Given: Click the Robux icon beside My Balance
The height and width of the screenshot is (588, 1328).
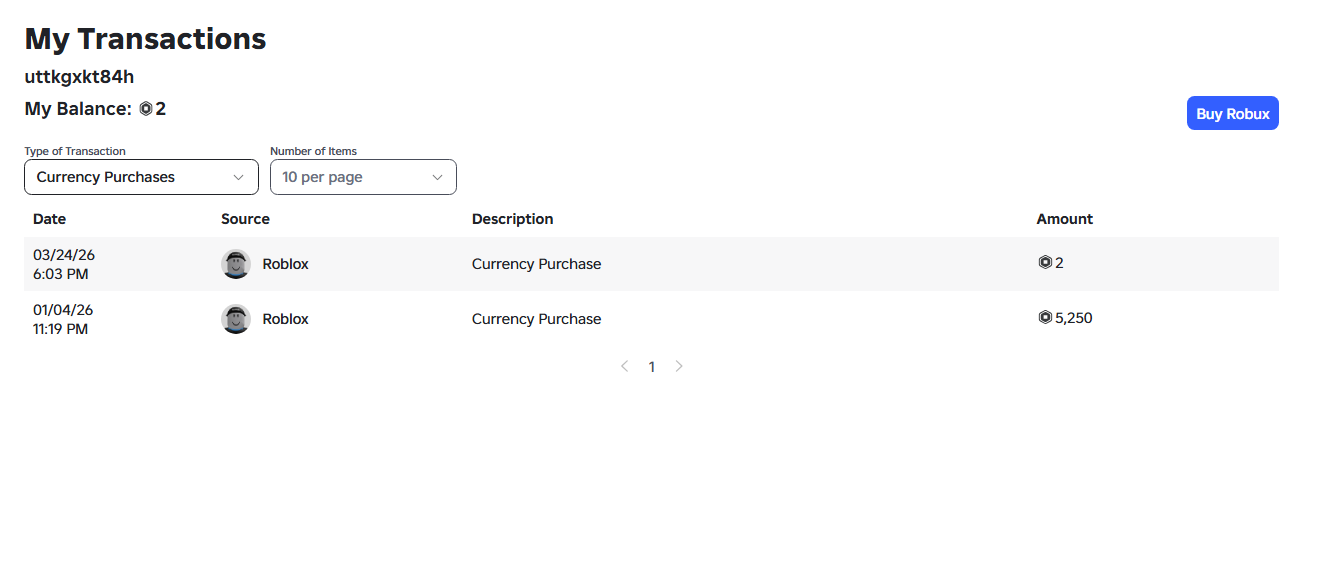Looking at the screenshot, I should click(146, 109).
